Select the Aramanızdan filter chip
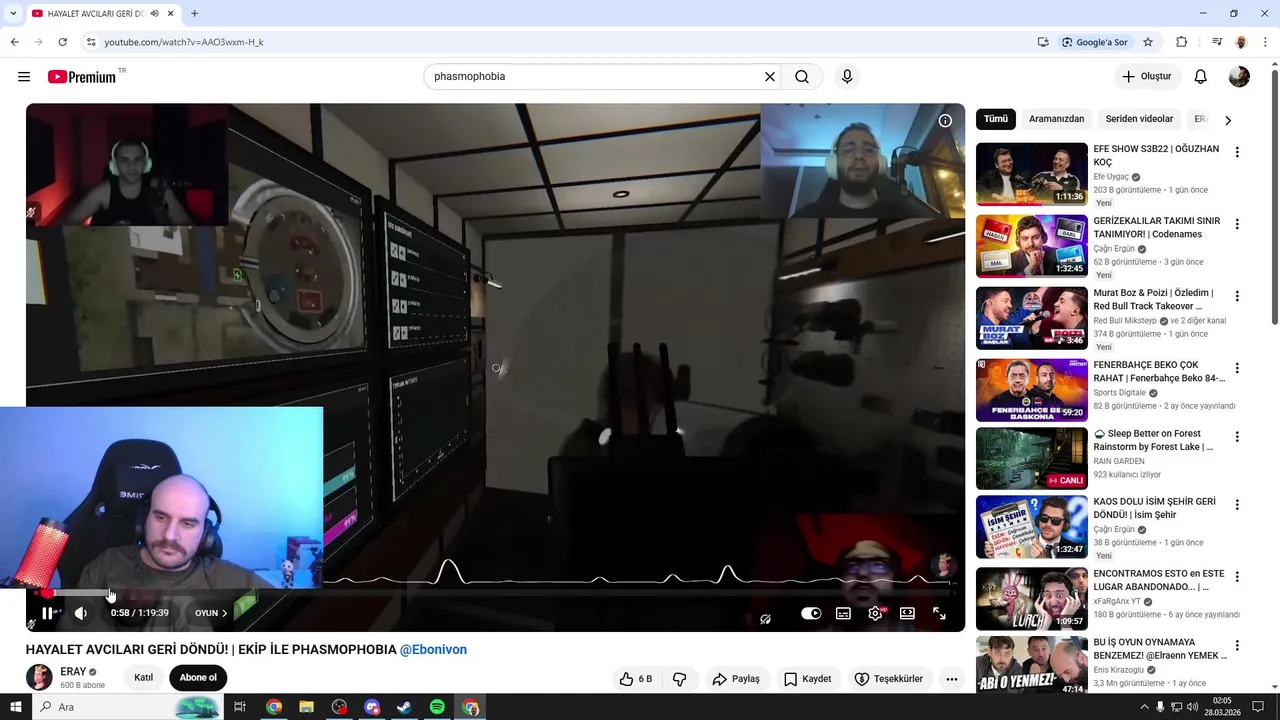Image resolution: width=1280 pixels, height=720 pixels. (x=1056, y=119)
